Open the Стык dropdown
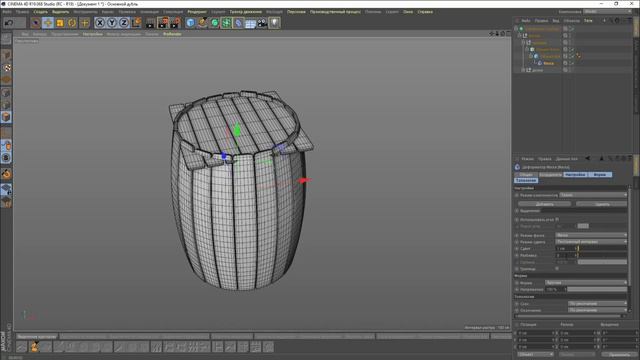Viewport: 640px width, 360px height. [x=598, y=304]
